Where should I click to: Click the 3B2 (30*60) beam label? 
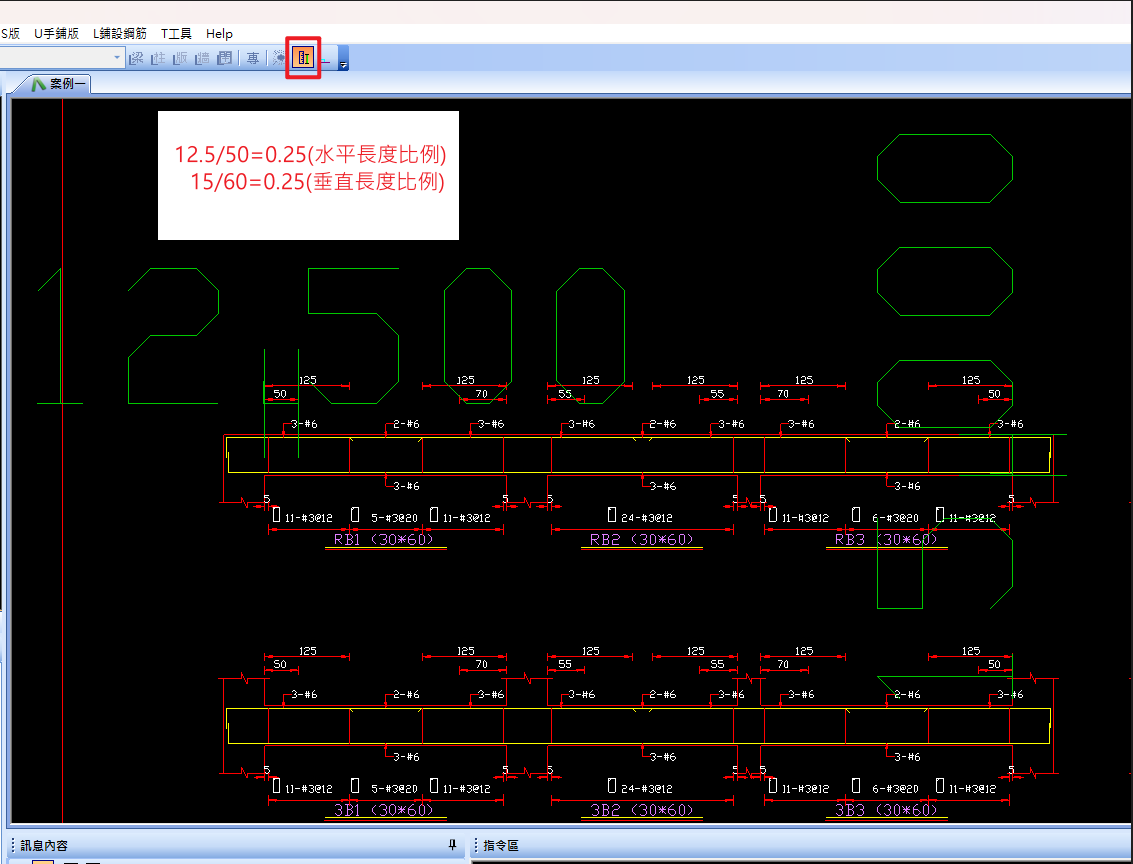point(642,810)
